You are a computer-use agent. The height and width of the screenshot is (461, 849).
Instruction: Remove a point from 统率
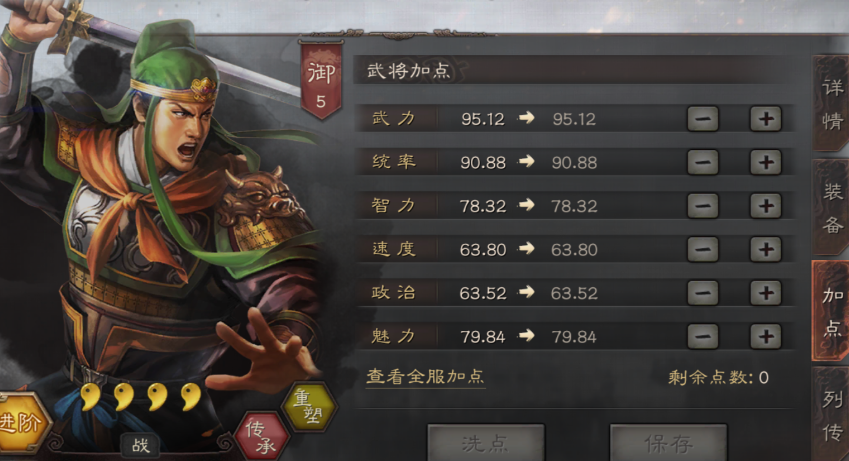703,162
